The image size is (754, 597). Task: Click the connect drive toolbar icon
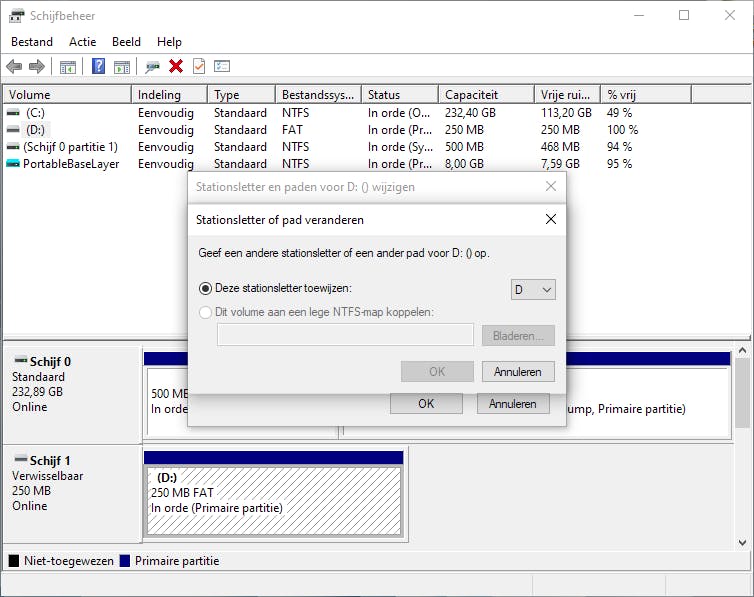[152, 66]
